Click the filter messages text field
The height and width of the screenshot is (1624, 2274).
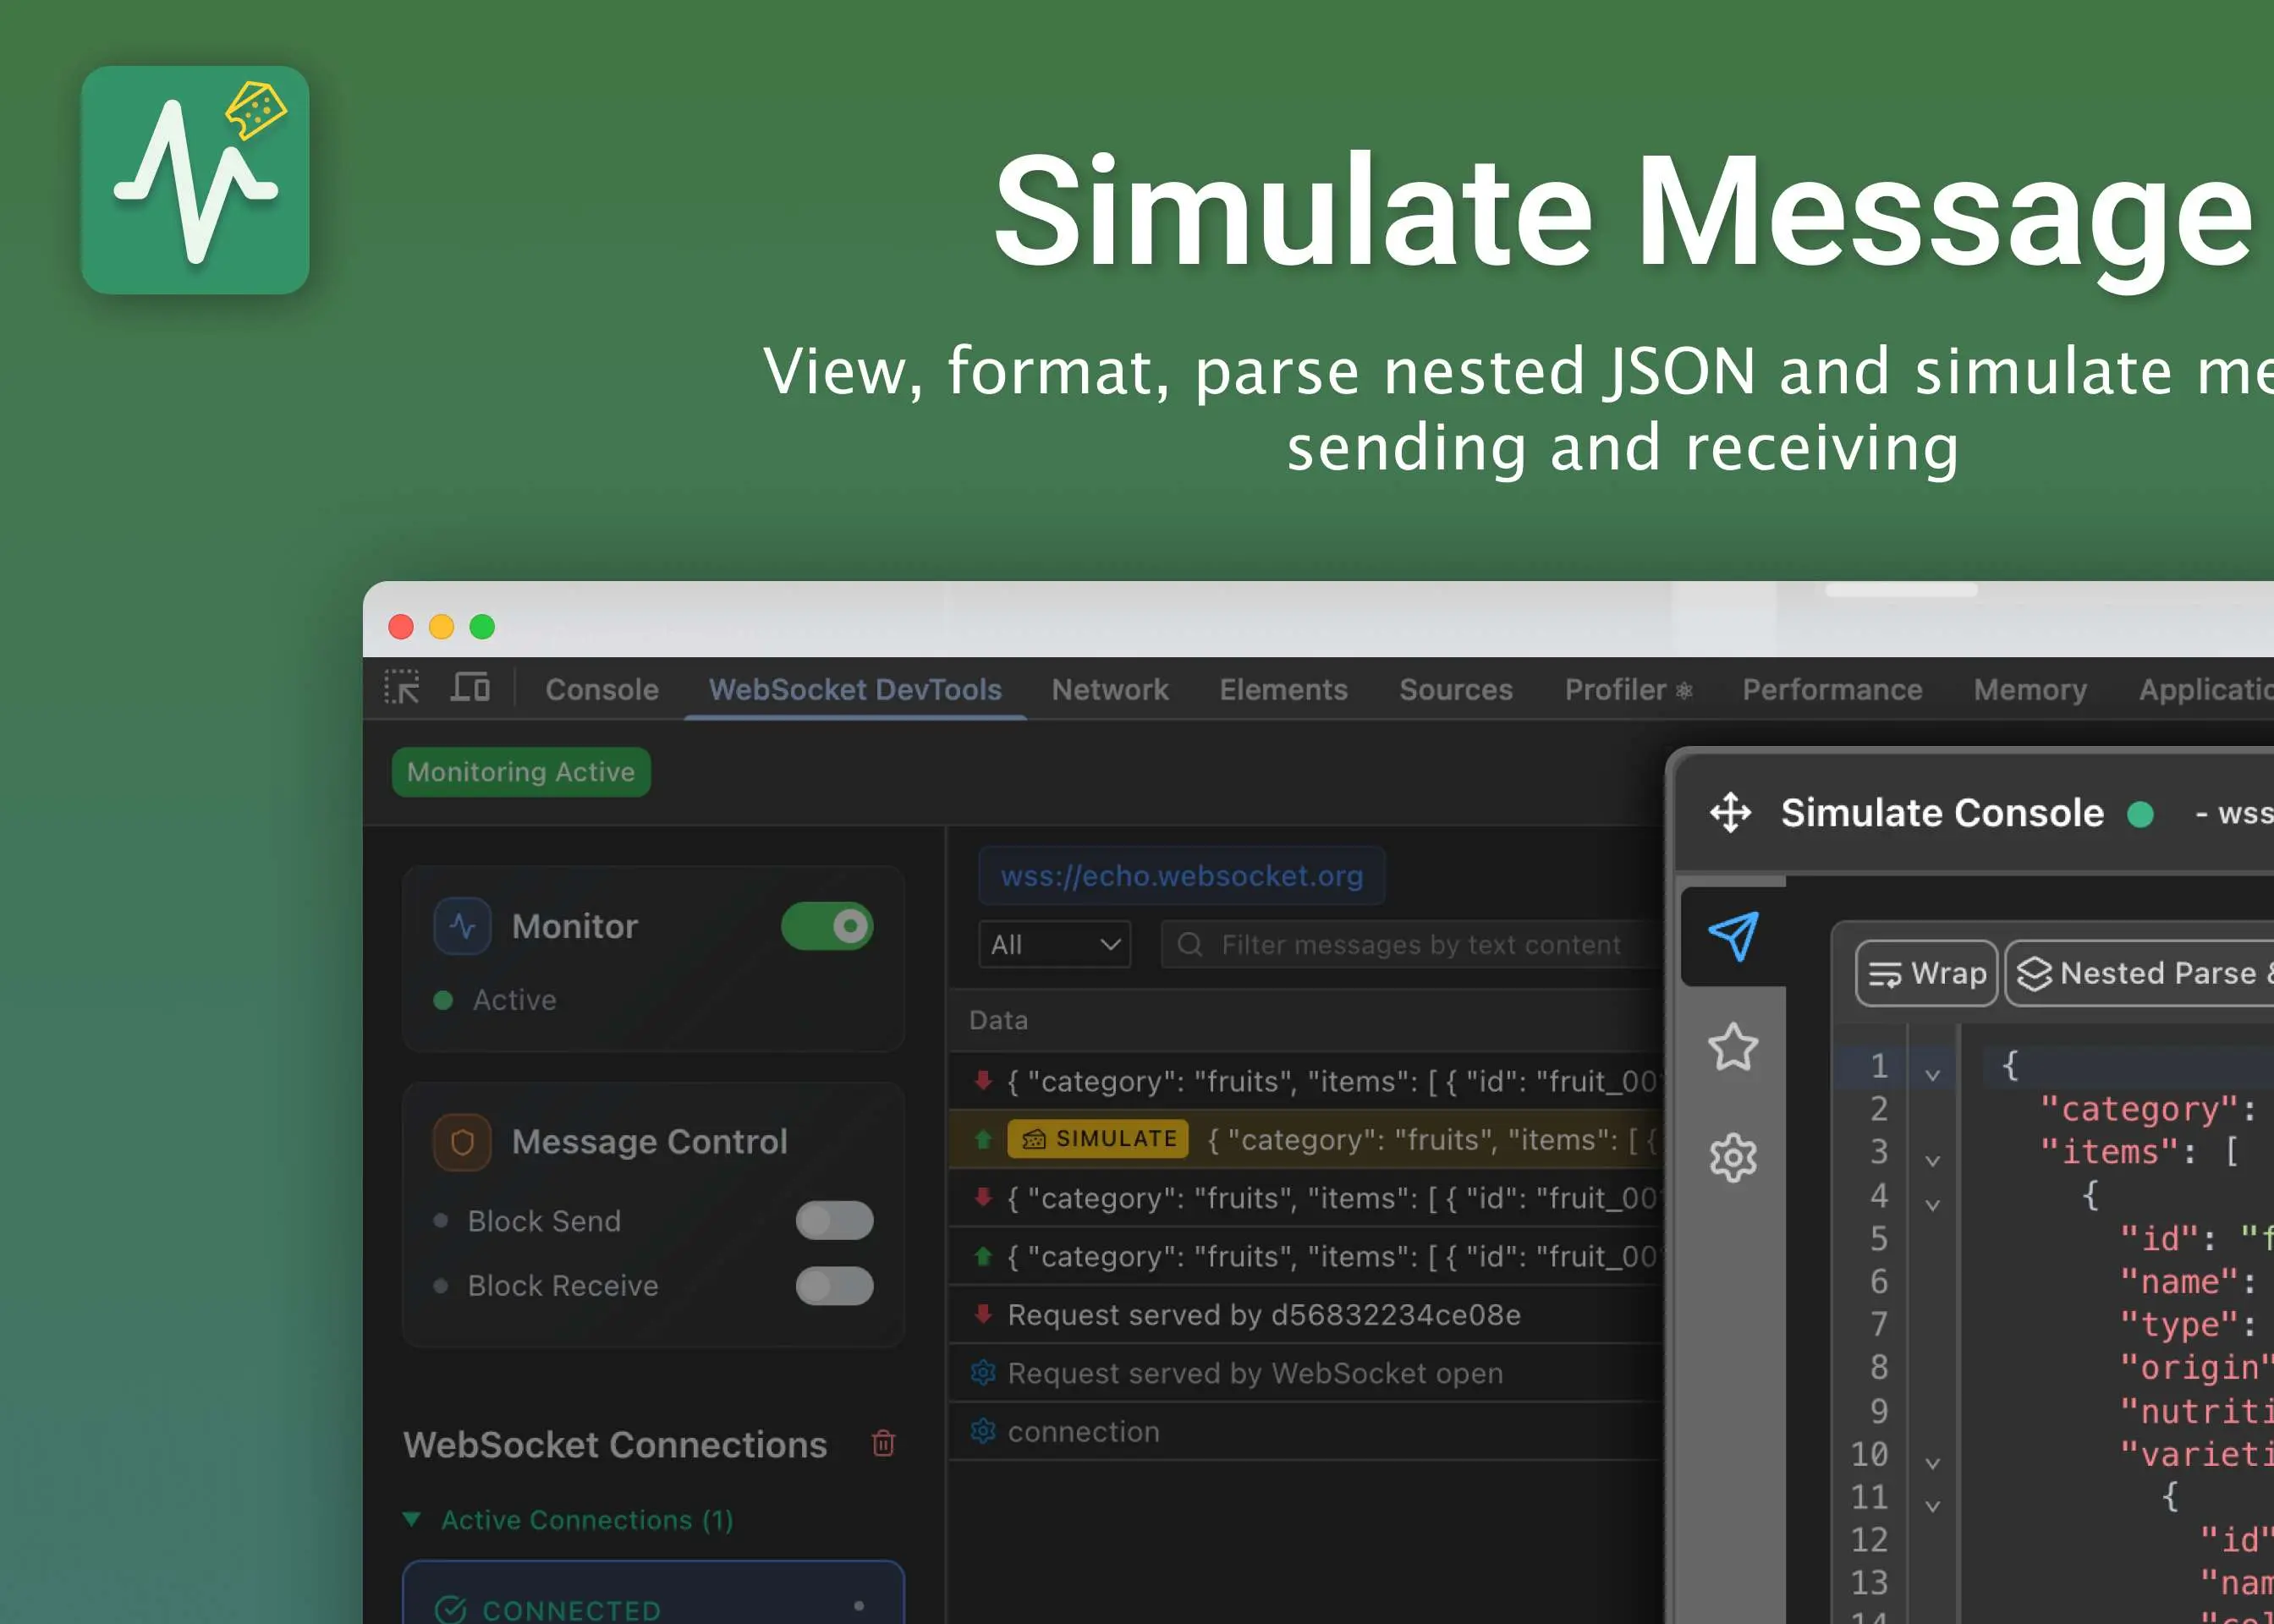click(x=1420, y=944)
